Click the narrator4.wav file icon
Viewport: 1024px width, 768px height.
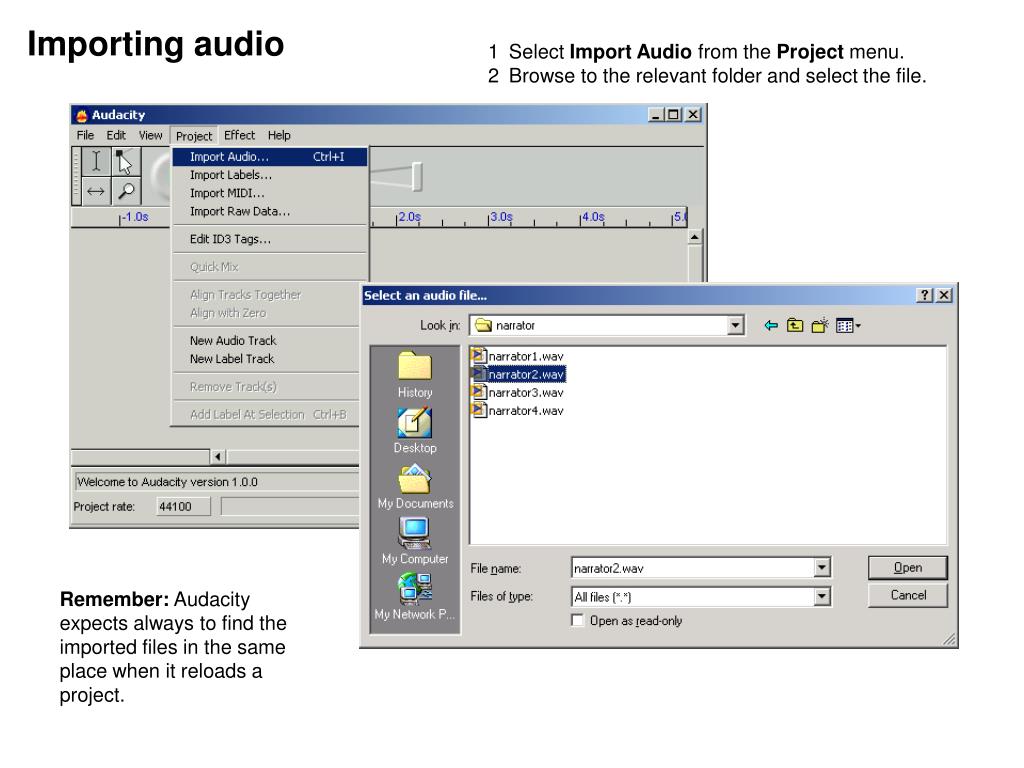tap(479, 410)
